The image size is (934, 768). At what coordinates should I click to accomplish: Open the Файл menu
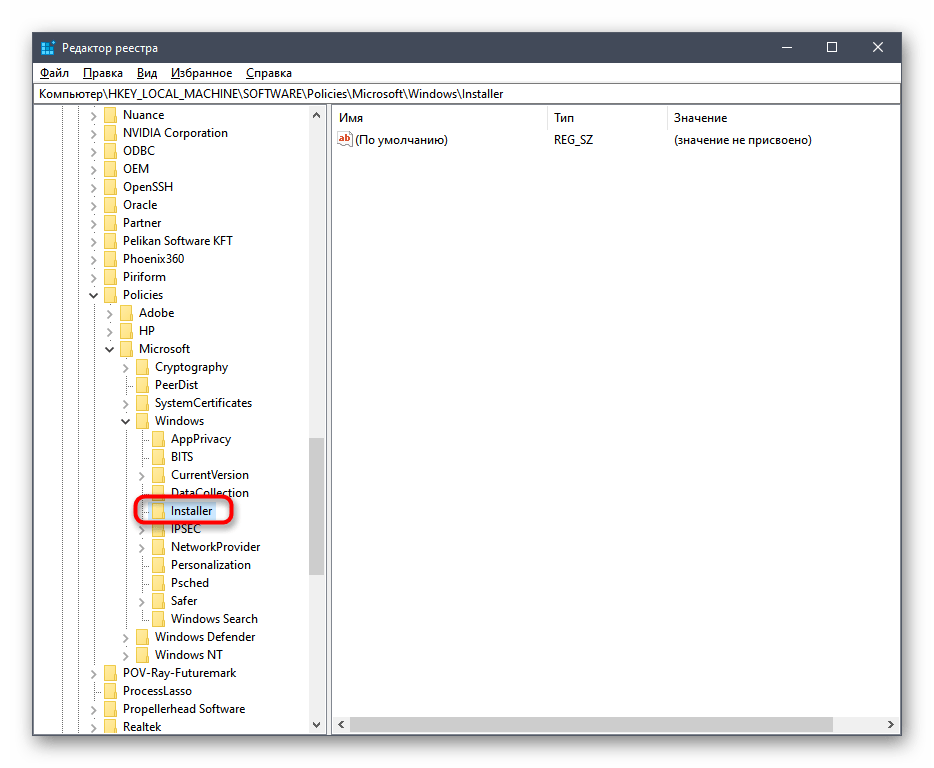click(54, 73)
